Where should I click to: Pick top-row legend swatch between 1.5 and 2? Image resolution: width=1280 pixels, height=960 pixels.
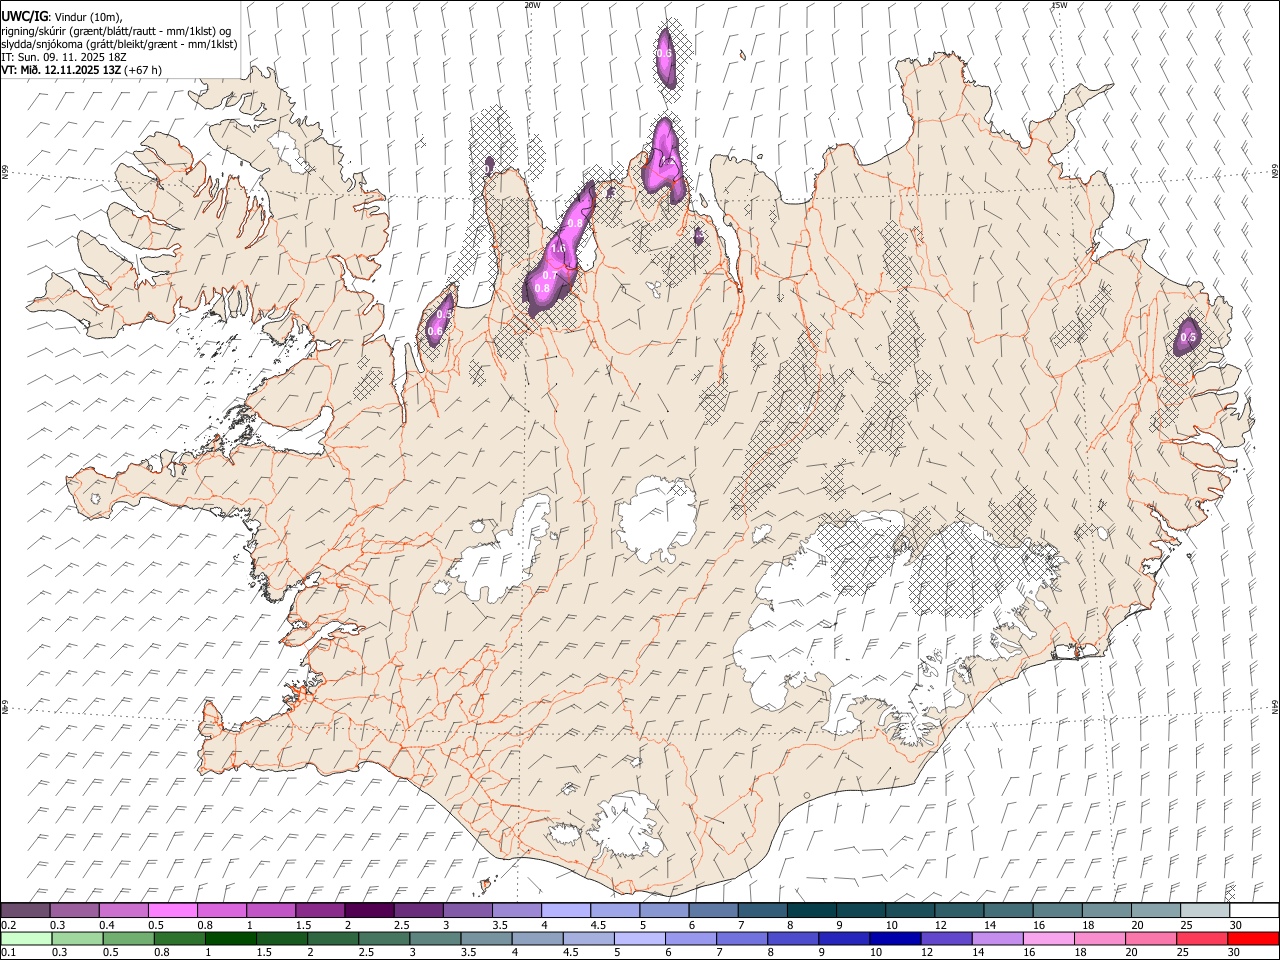319,911
